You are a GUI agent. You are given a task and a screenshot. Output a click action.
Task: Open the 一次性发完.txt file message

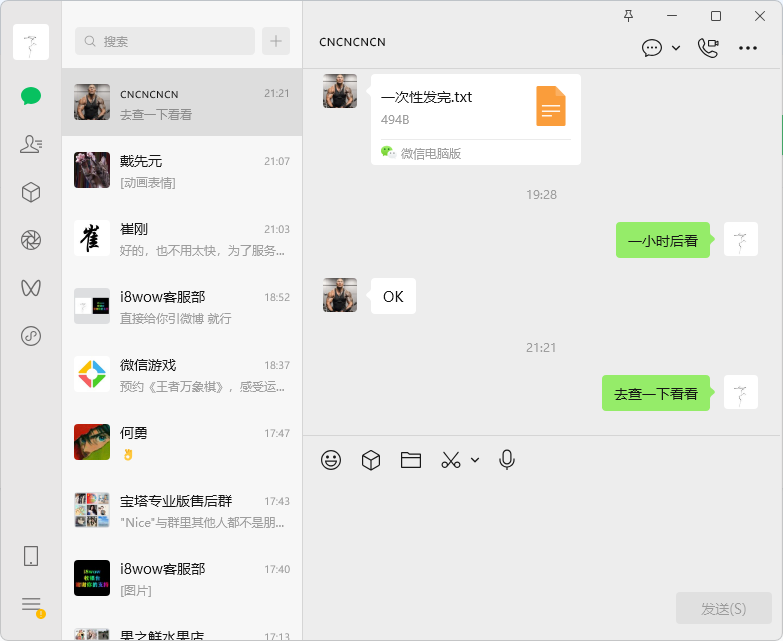[475, 119]
